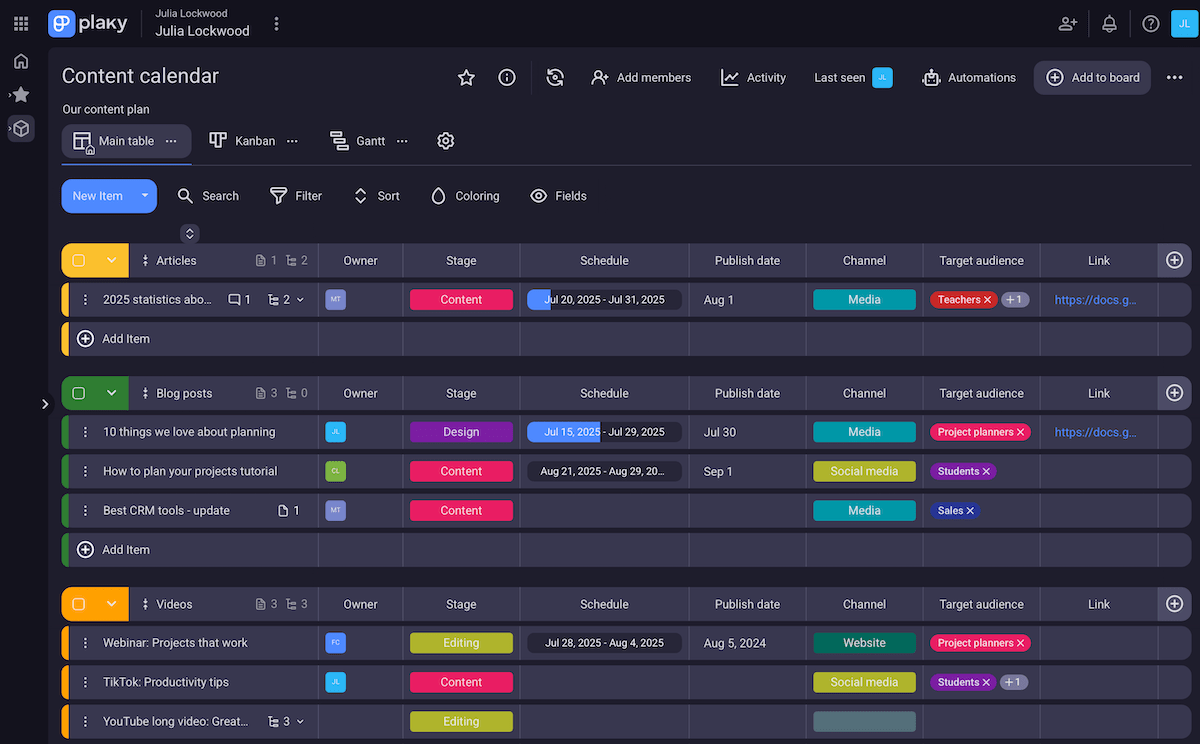Screen dimensions: 1200x744
Task: Add a column to the Articles group
Action: 1174,260
